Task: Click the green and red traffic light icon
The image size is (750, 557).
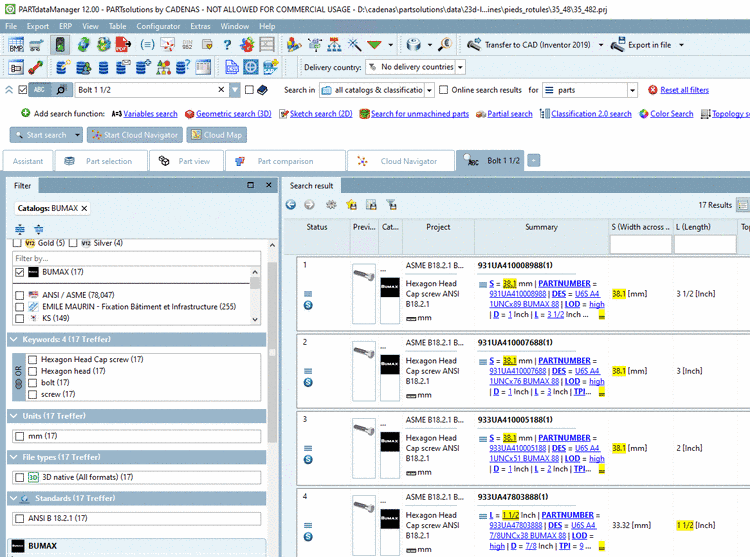Action: pyautogui.click(x=60, y=45)
